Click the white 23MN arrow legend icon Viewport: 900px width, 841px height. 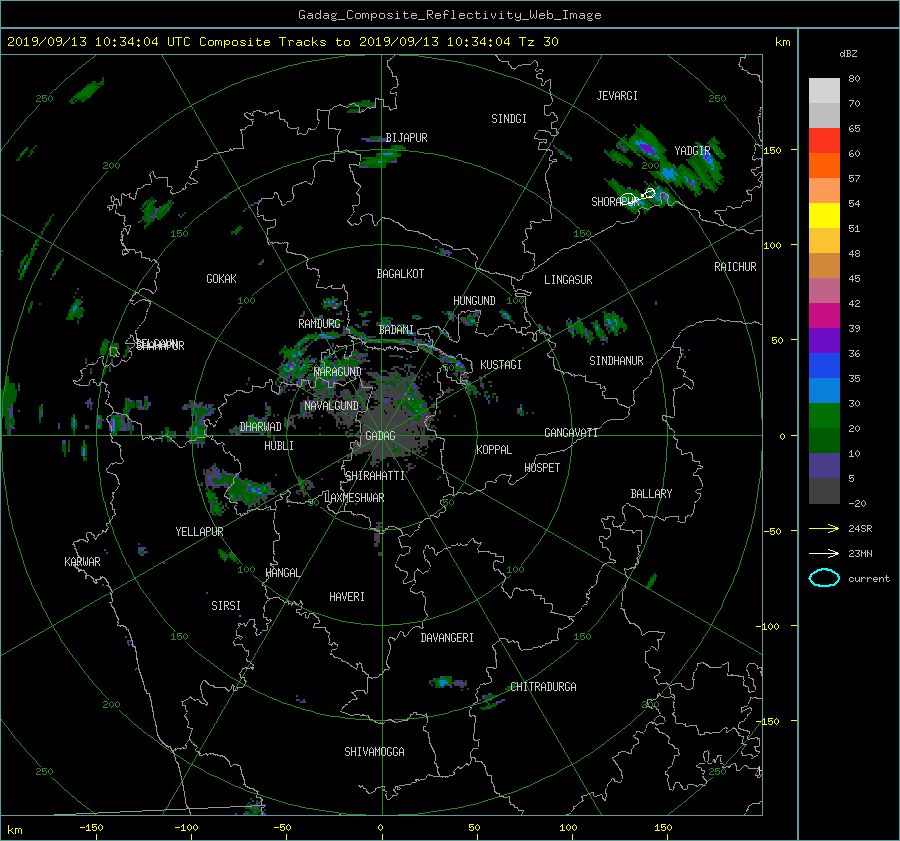[824, 553]
